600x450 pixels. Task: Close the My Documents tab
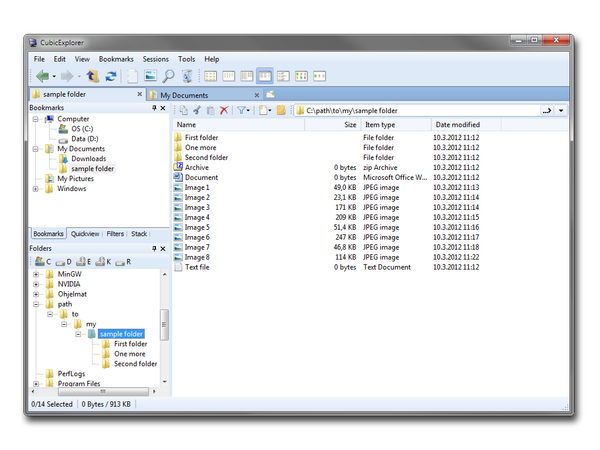pos(257,95)
